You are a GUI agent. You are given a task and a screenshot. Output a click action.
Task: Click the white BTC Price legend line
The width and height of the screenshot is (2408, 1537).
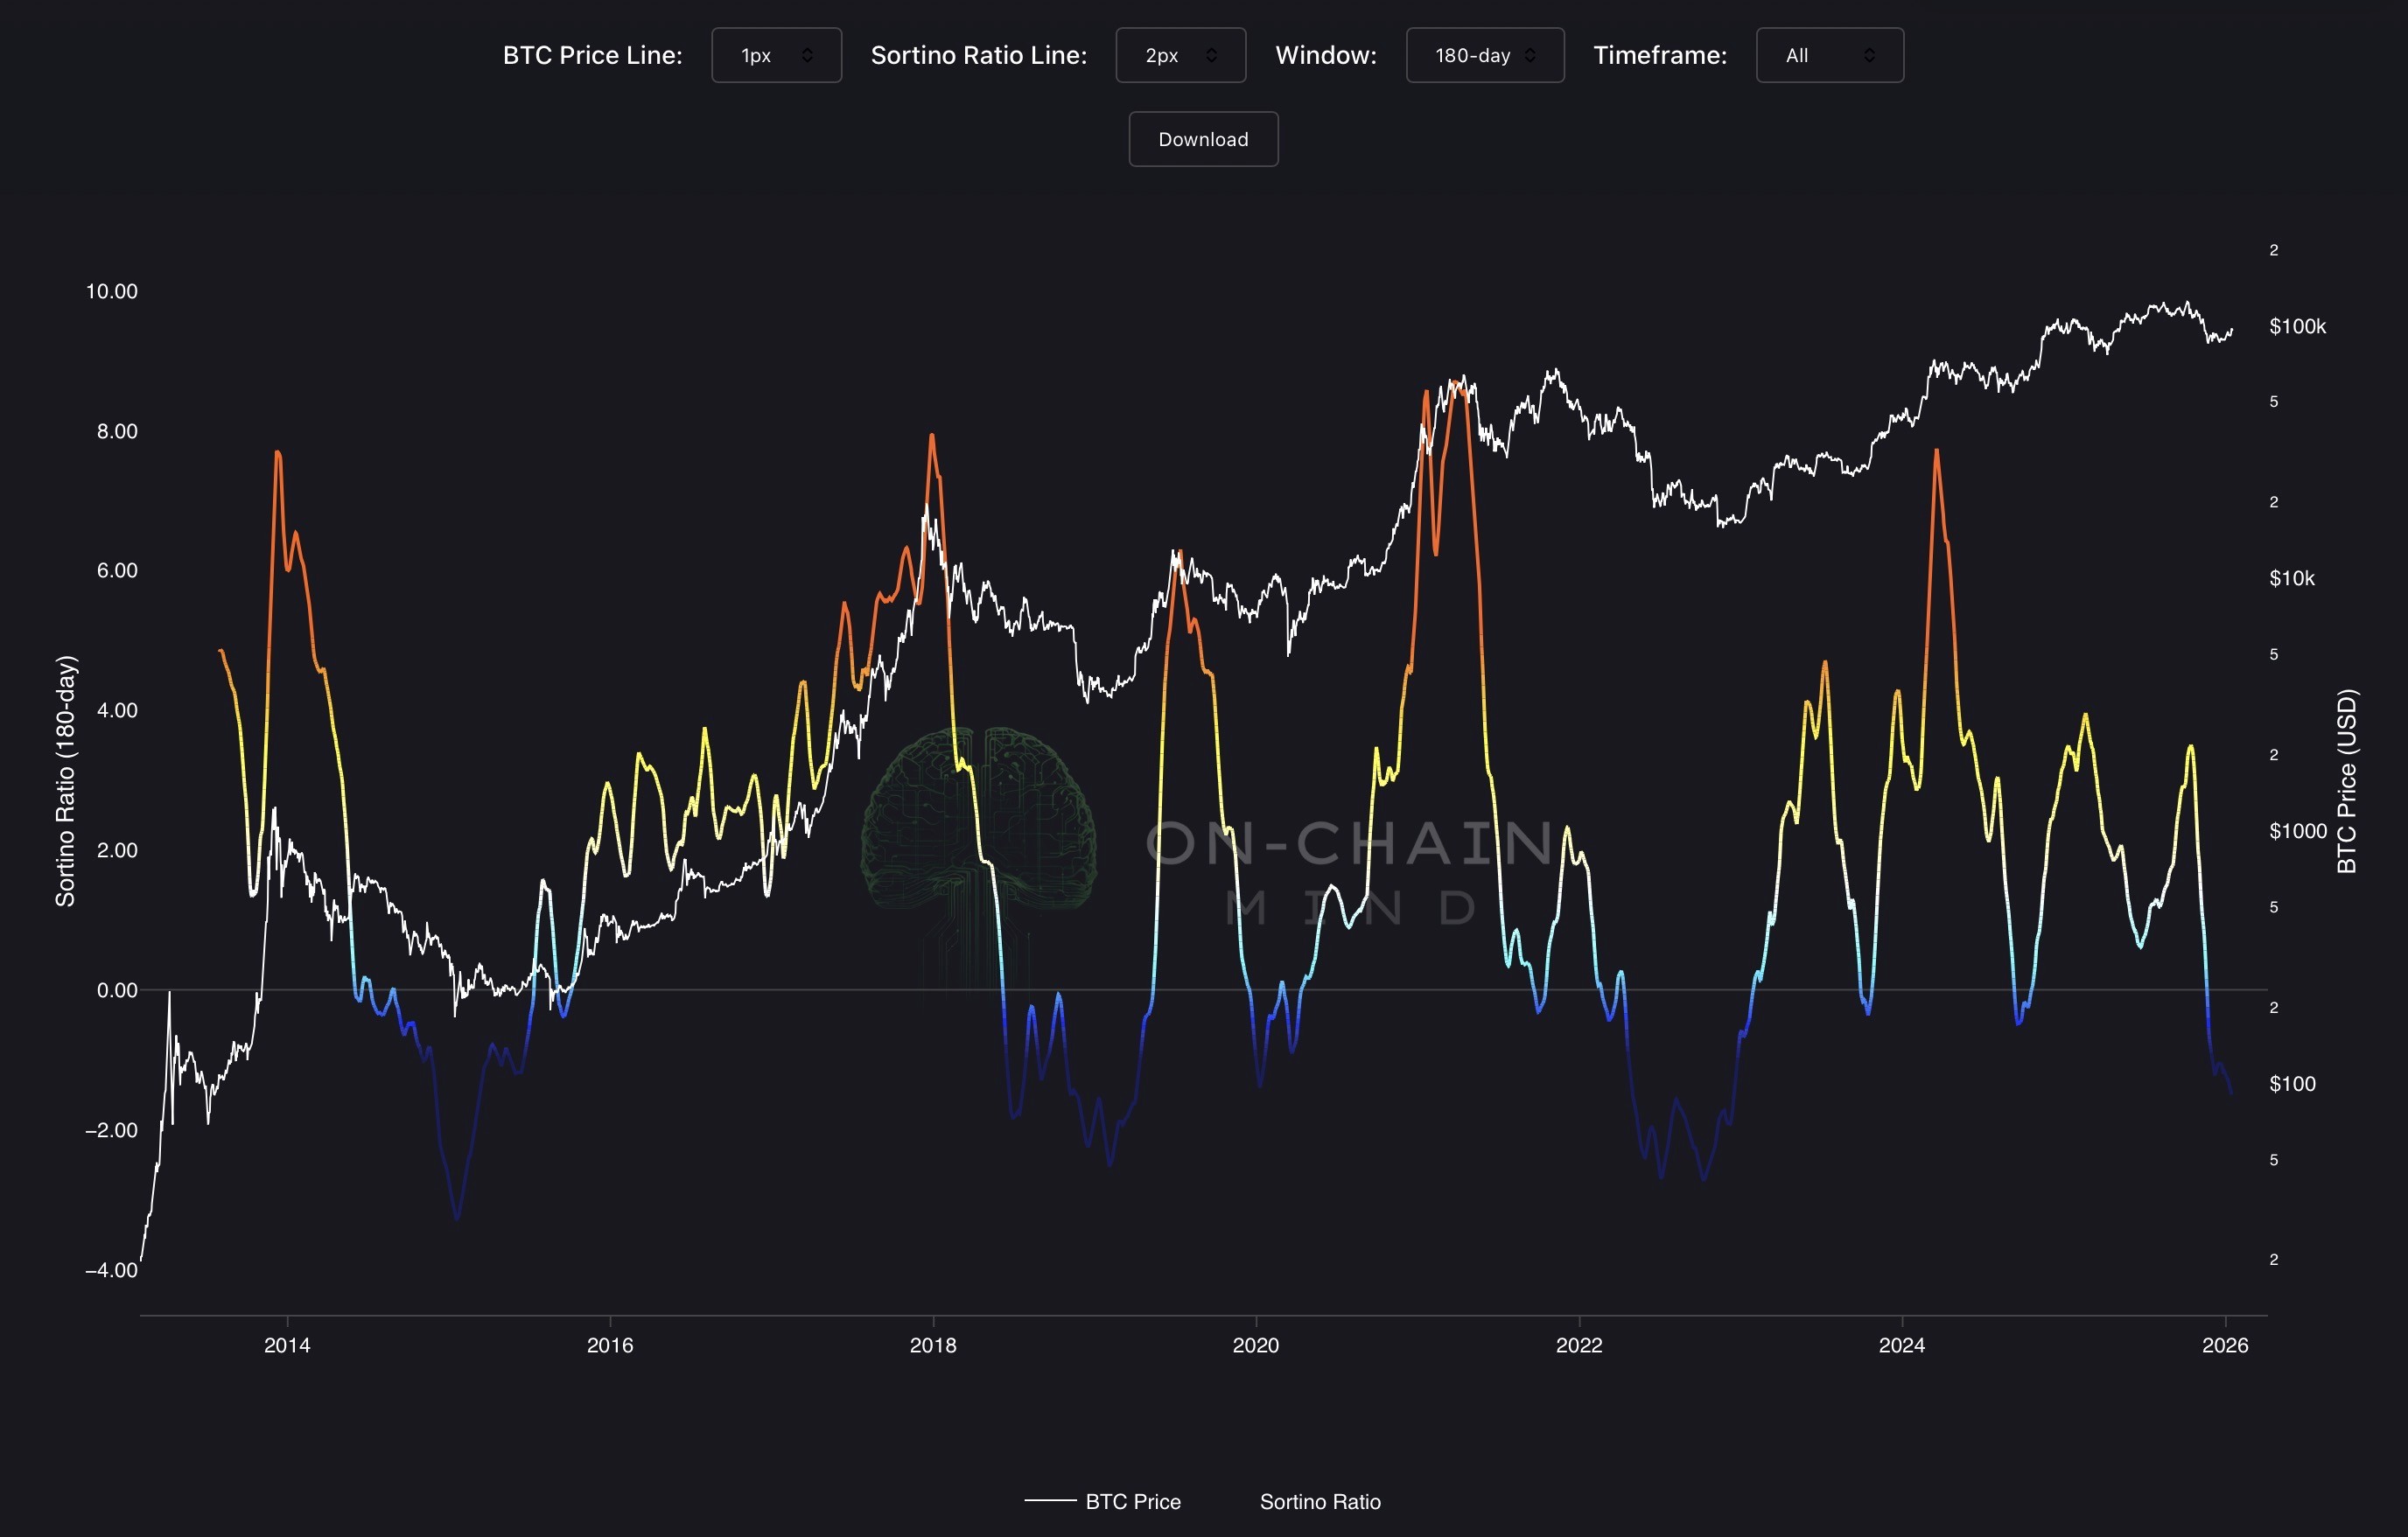pyautogui.click(x=1050, y=1500)
